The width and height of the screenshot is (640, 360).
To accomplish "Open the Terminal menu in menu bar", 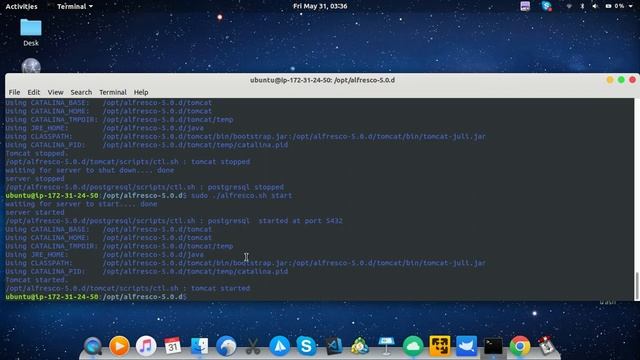I will (113, 92).
